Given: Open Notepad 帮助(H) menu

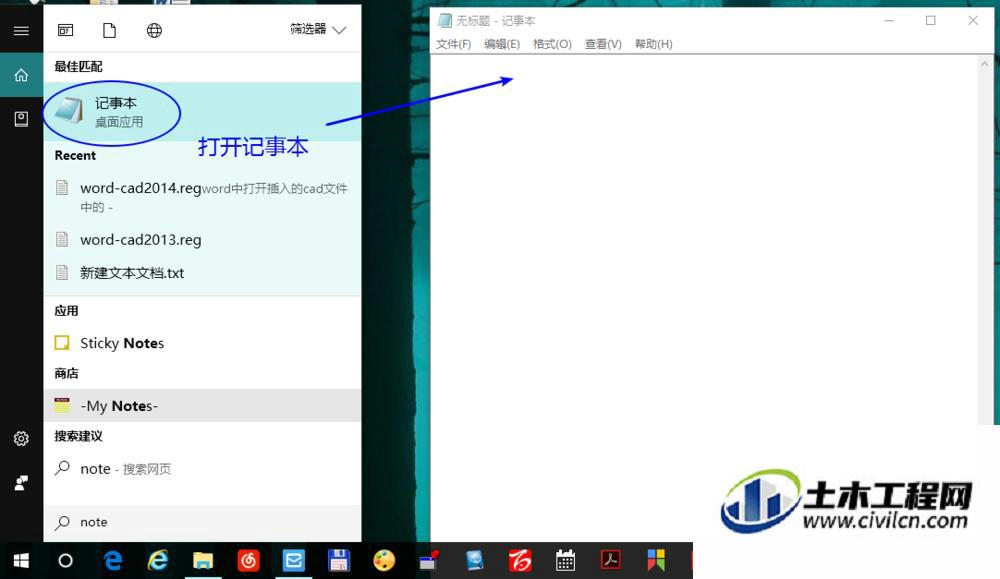Looking at the screenshot, I should tap(654, 44).
